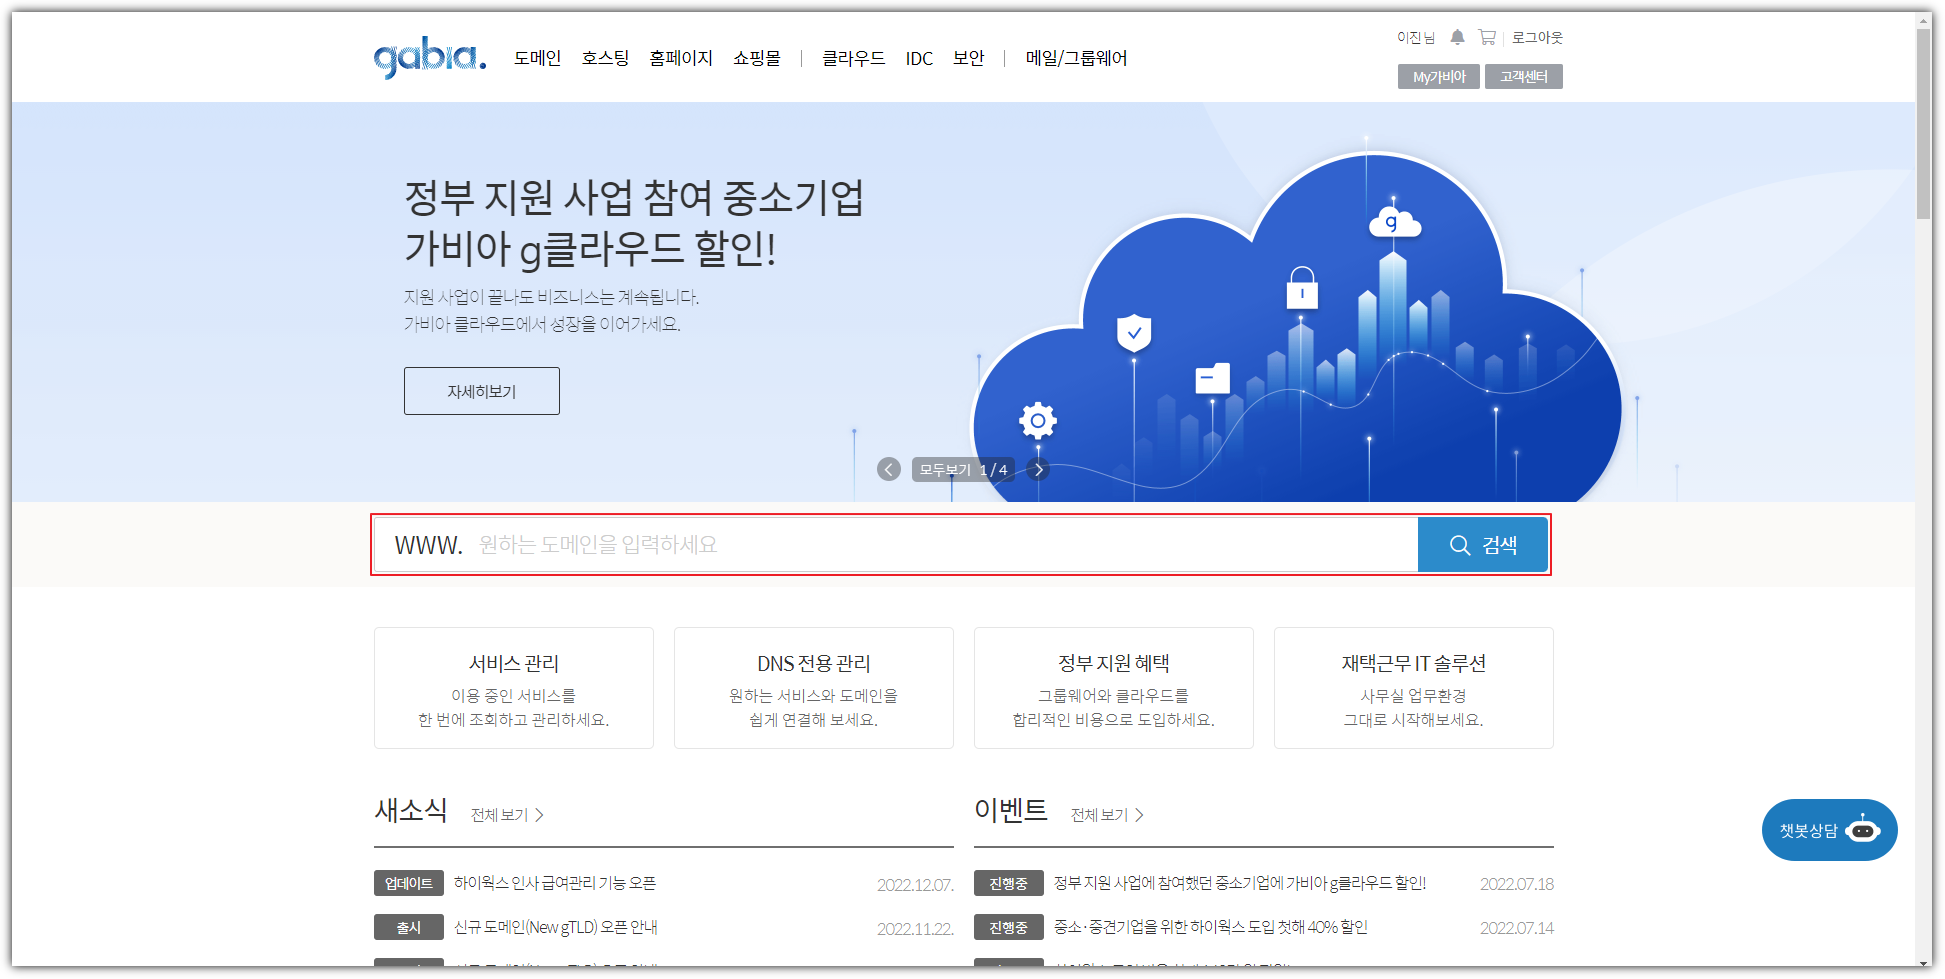
Task: Open news 하이웍스 인사 급여관리 기능 오픈
Action: [555, 883]
